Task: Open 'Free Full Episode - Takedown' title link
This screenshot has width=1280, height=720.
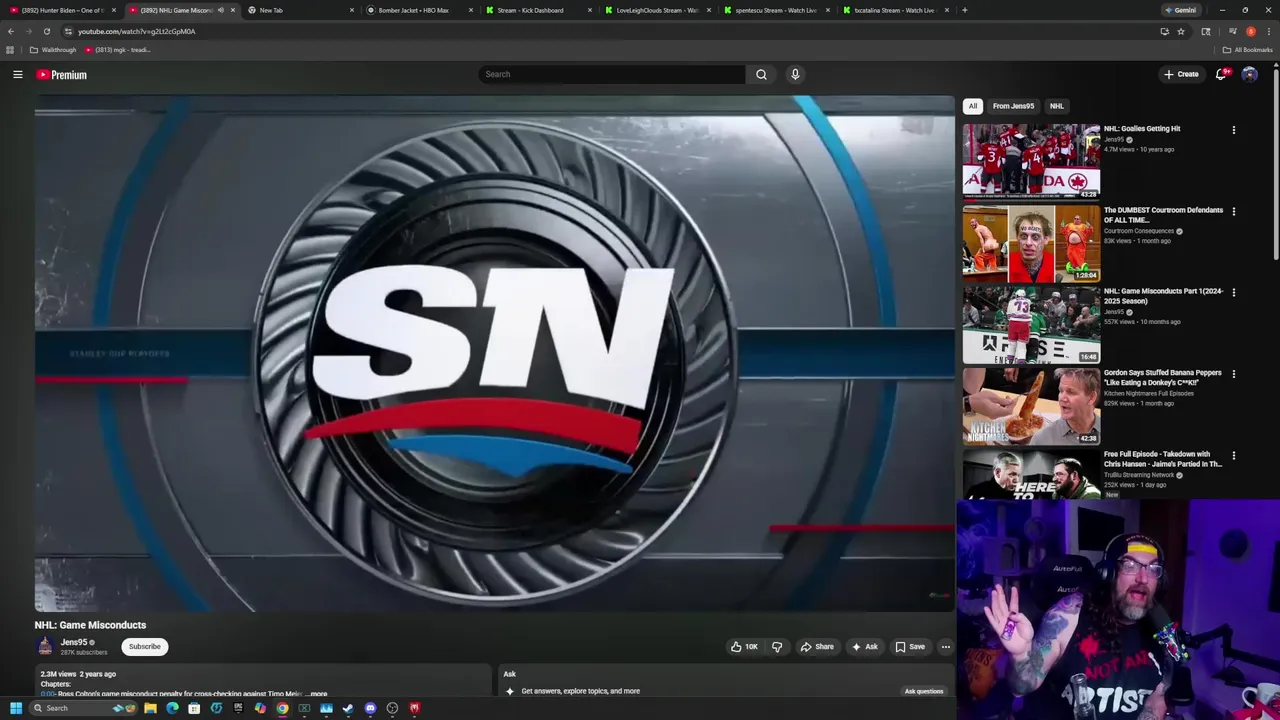Action: click(x=1162, y=459)
